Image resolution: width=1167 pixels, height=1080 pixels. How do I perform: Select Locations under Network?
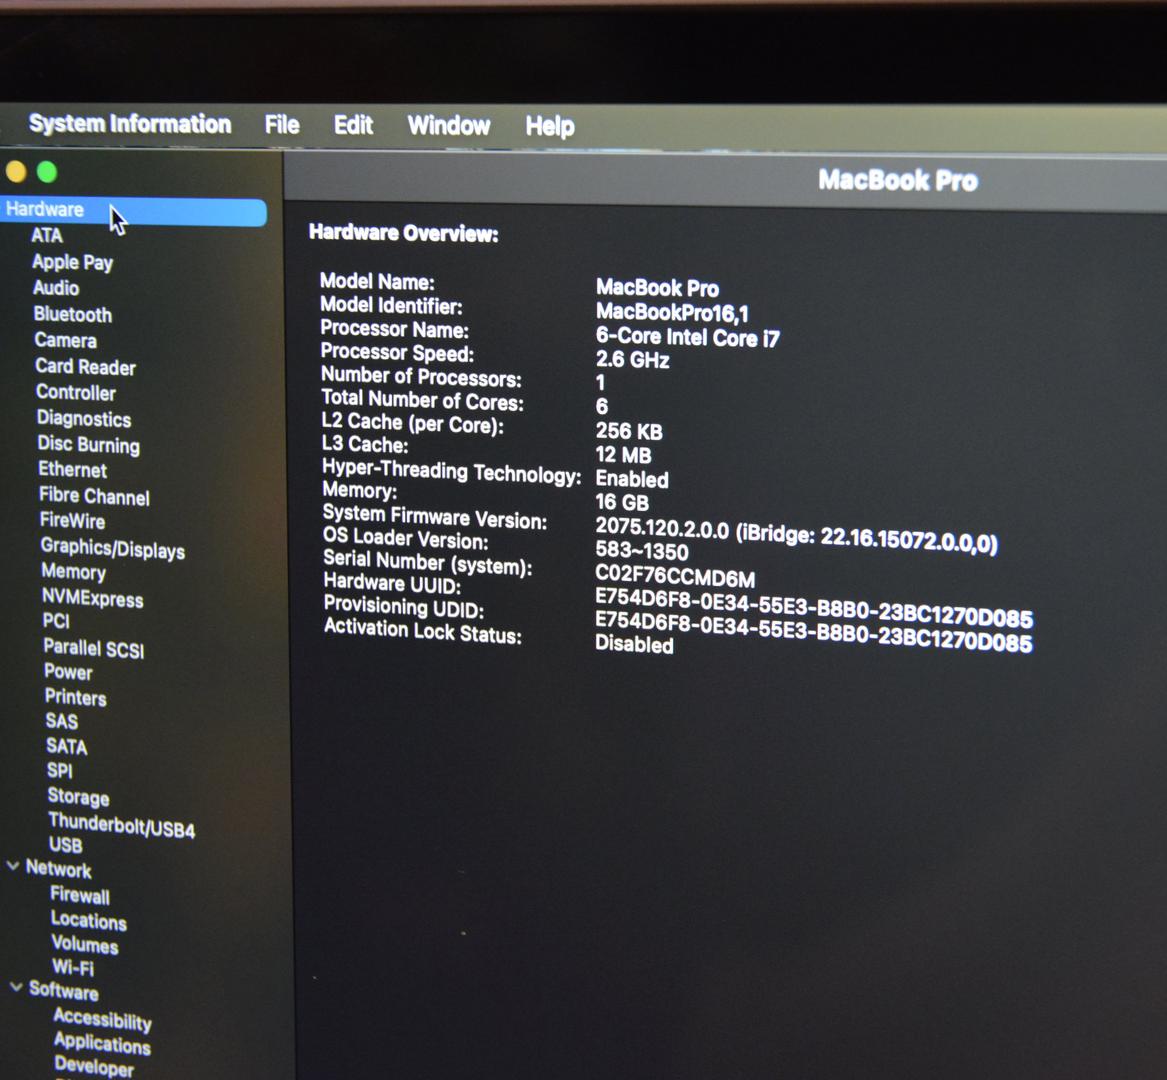point(89,921)
